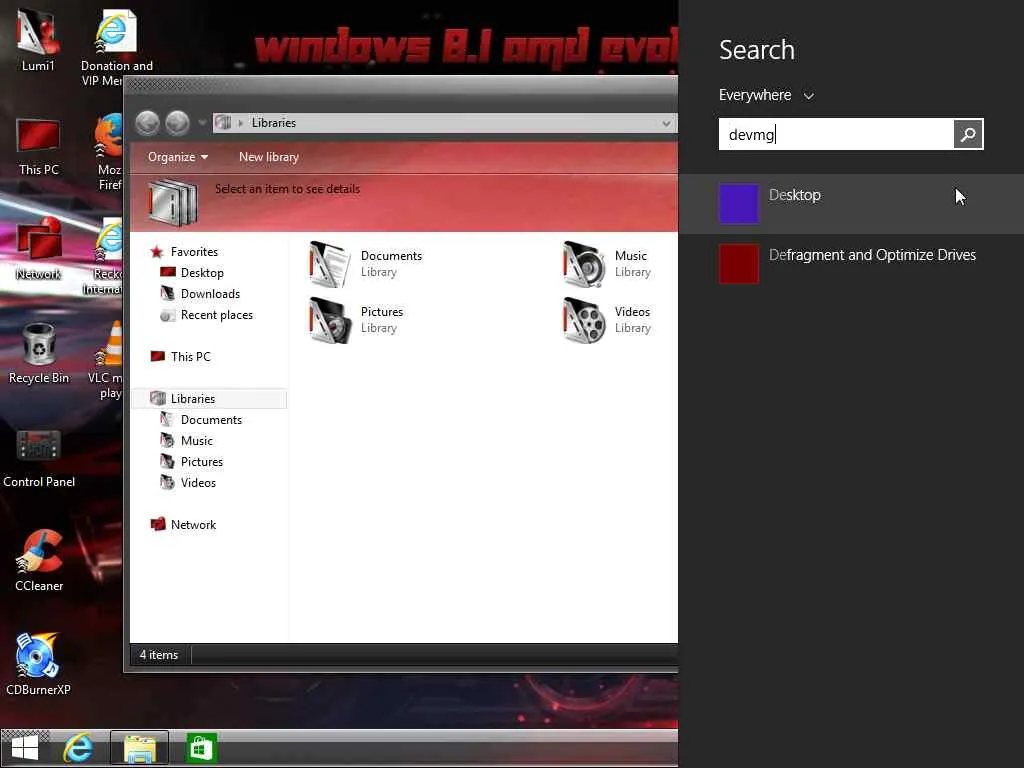Click the Libraries address bar path
This screenshot has width=1024, height=768.
274,123
